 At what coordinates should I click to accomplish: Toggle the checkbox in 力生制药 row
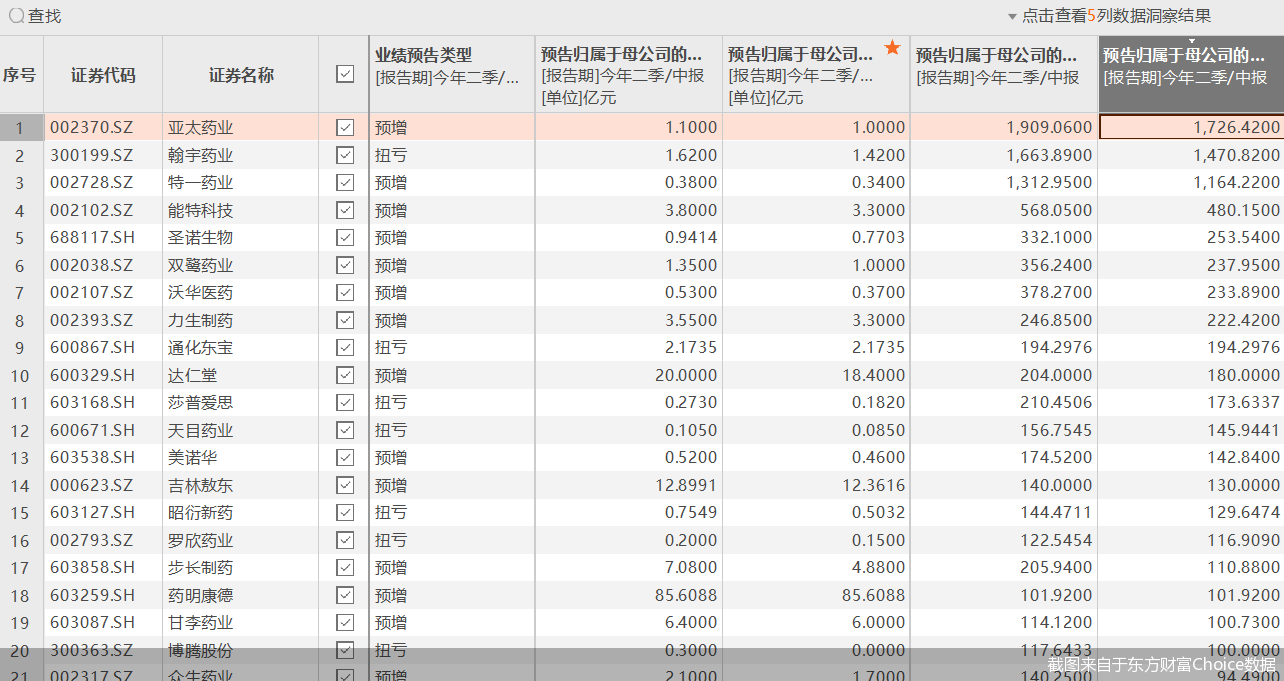345,320
